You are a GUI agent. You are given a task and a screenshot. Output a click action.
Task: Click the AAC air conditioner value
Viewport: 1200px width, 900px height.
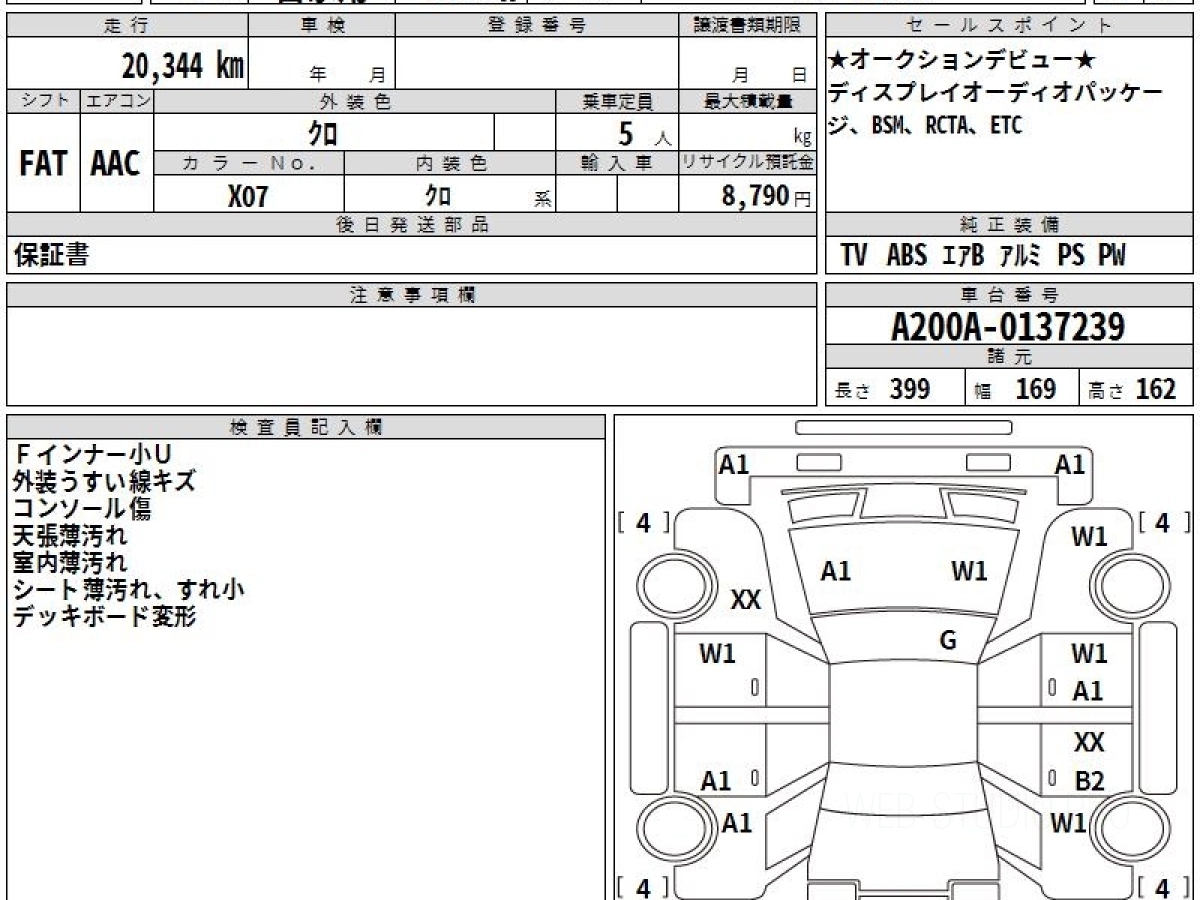click(116, 164)
